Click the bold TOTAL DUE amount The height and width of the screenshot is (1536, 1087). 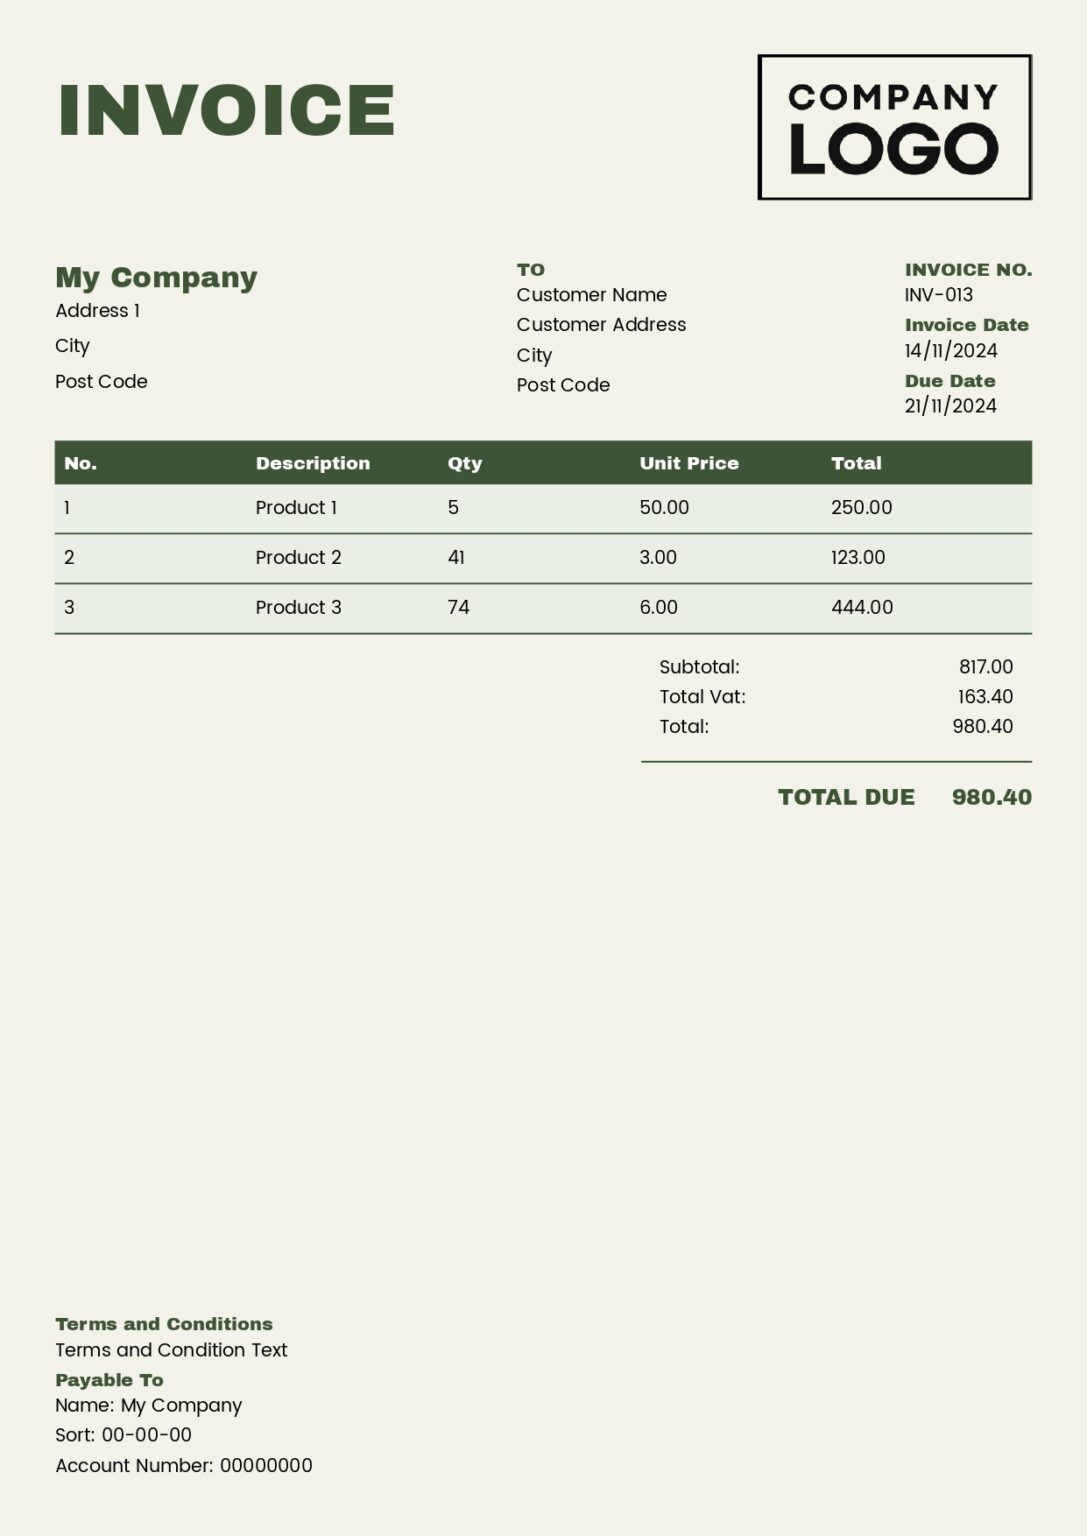[x=991, y=797]
